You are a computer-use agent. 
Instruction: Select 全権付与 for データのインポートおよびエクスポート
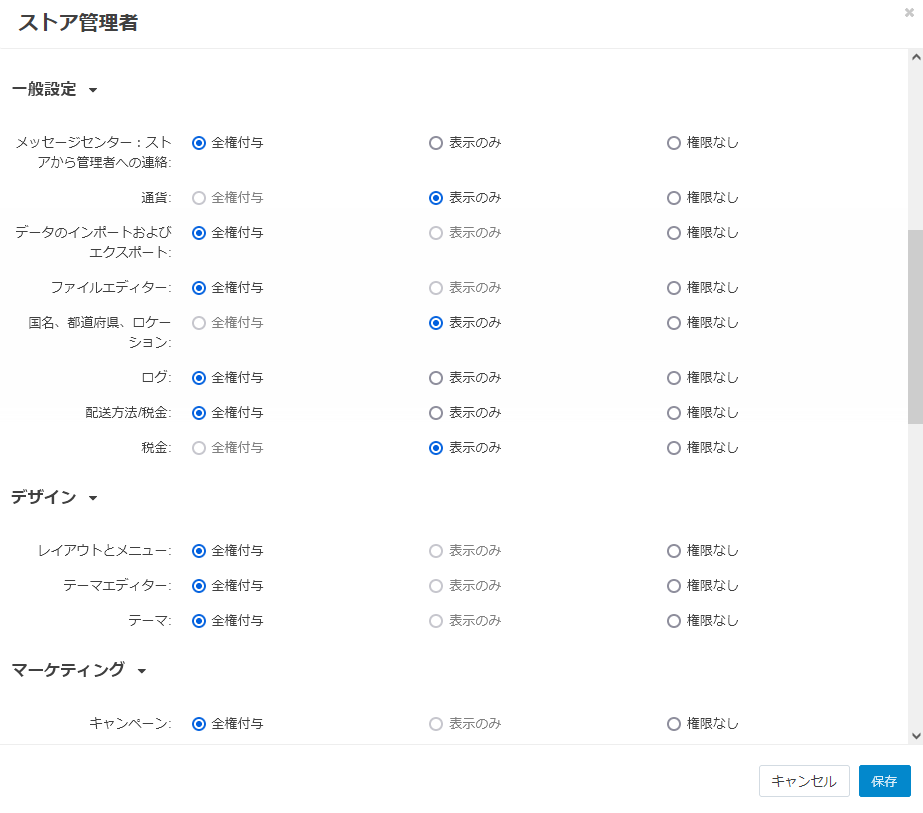[199, 233]
